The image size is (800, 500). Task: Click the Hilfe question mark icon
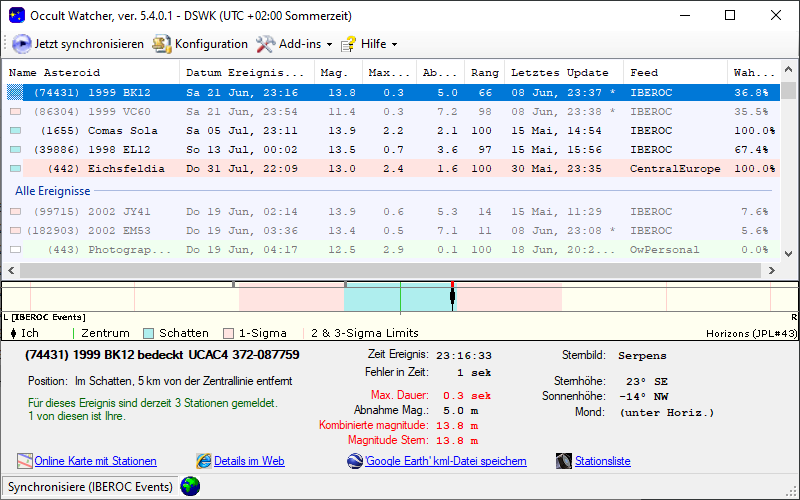348,44
